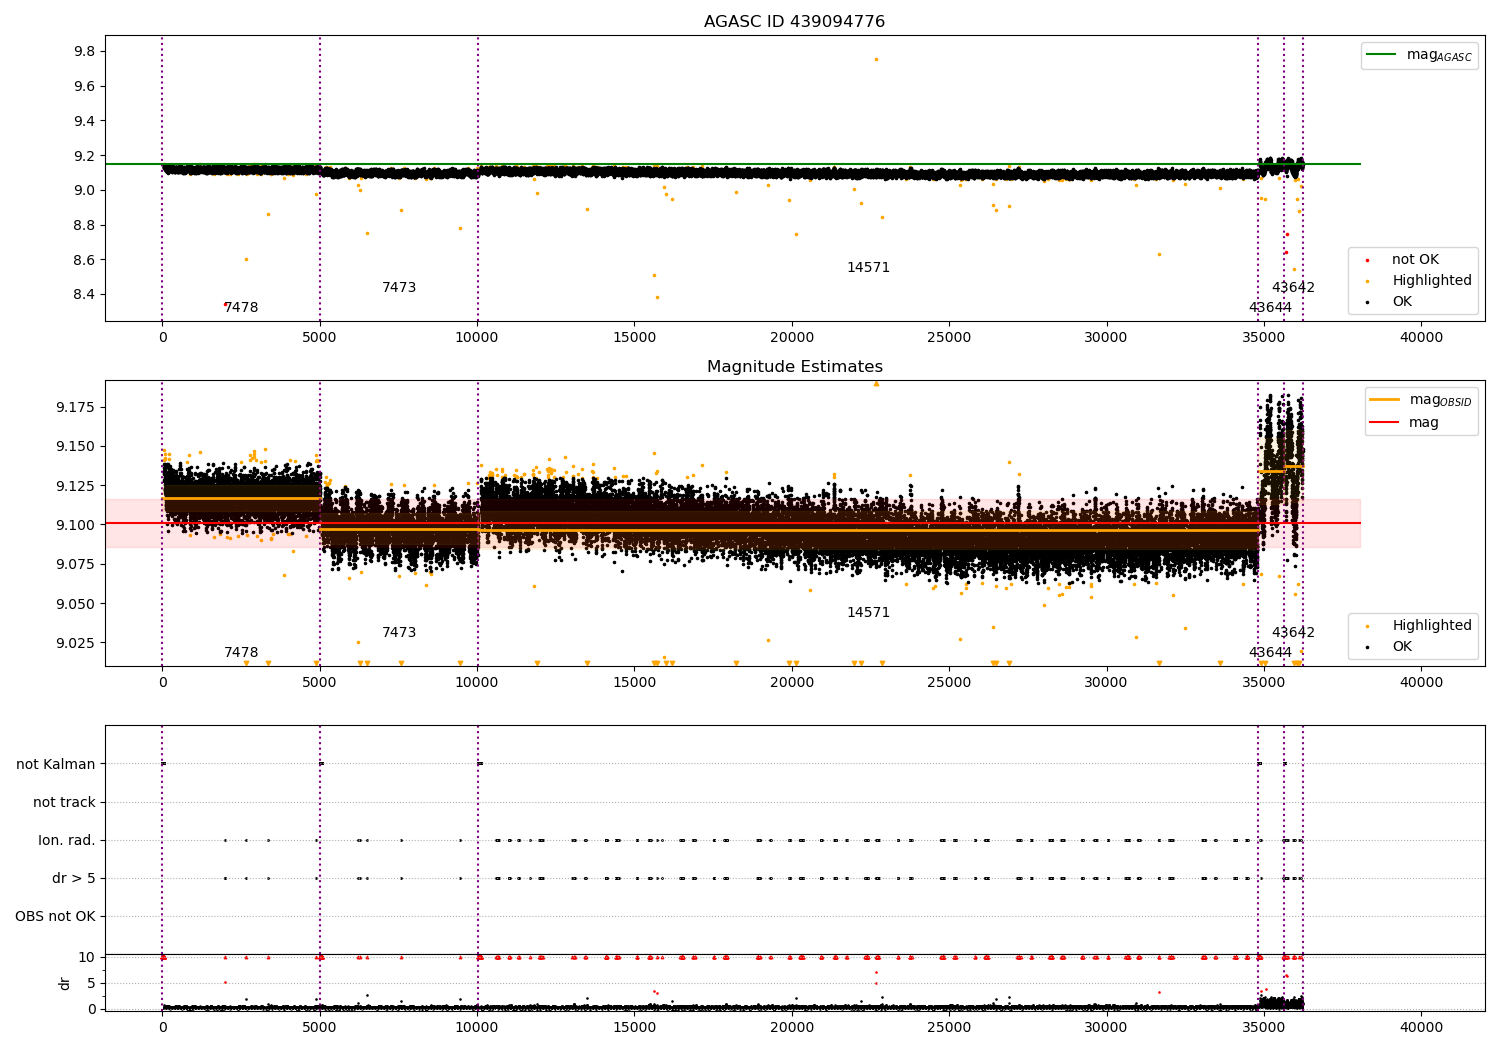Viewport: 1500px width, 1050px height.
Task: Click obsid label 7473 in Magnitude Estimates plot
Action: (x=399, y=633)
